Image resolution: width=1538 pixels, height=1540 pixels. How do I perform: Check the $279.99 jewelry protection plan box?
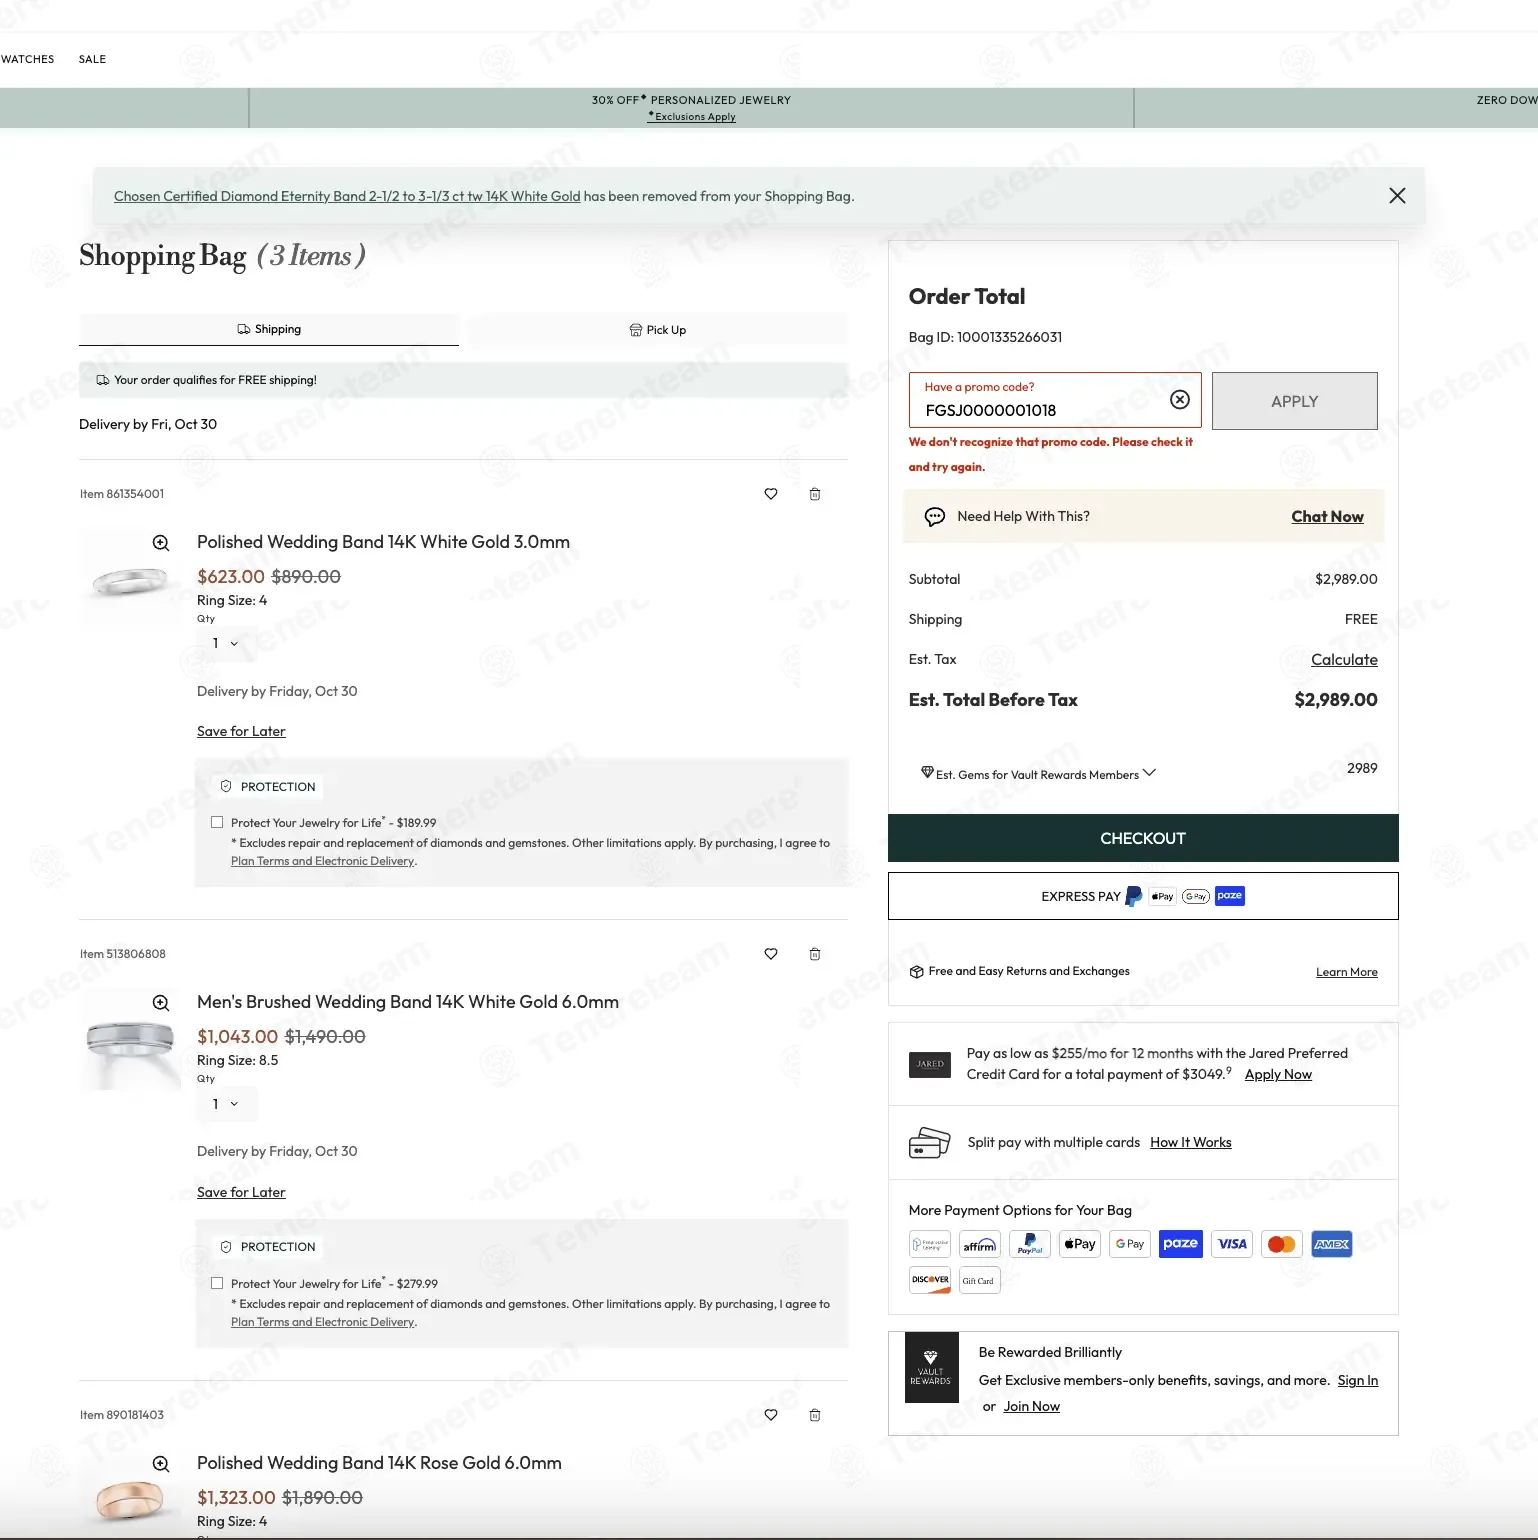(x=217, y=1283)
